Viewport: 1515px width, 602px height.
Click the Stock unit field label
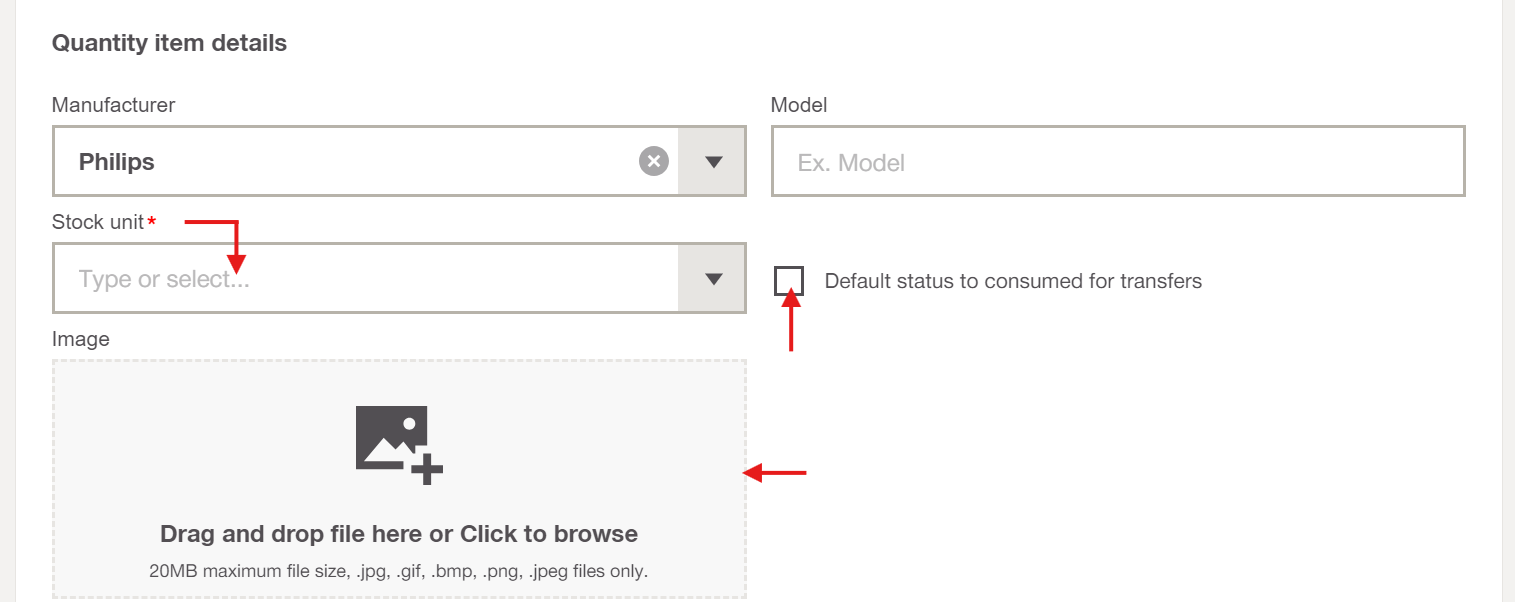click(98, 222)
